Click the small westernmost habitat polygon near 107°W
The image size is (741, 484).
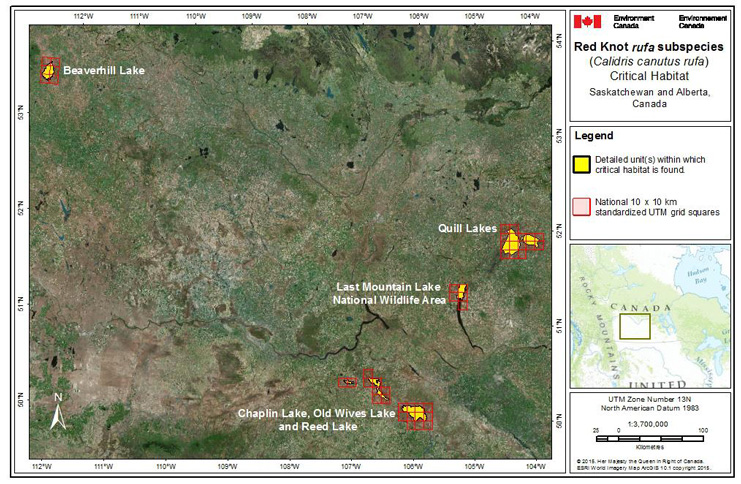click(x=347, y=382)
